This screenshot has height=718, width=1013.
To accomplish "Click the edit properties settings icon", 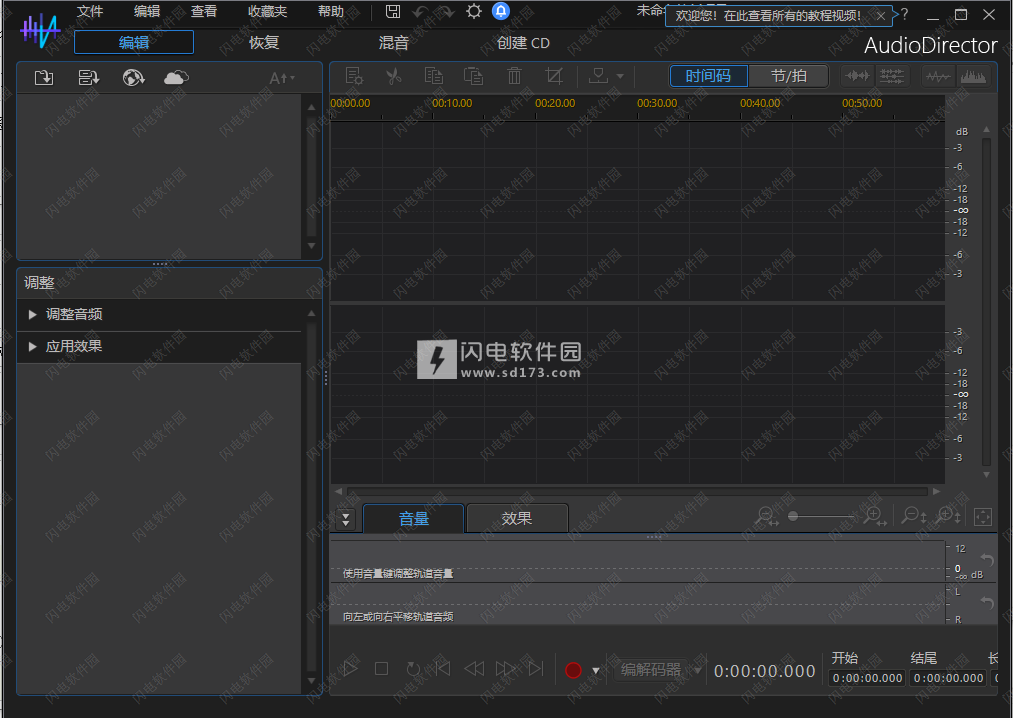I will point(354,76).
